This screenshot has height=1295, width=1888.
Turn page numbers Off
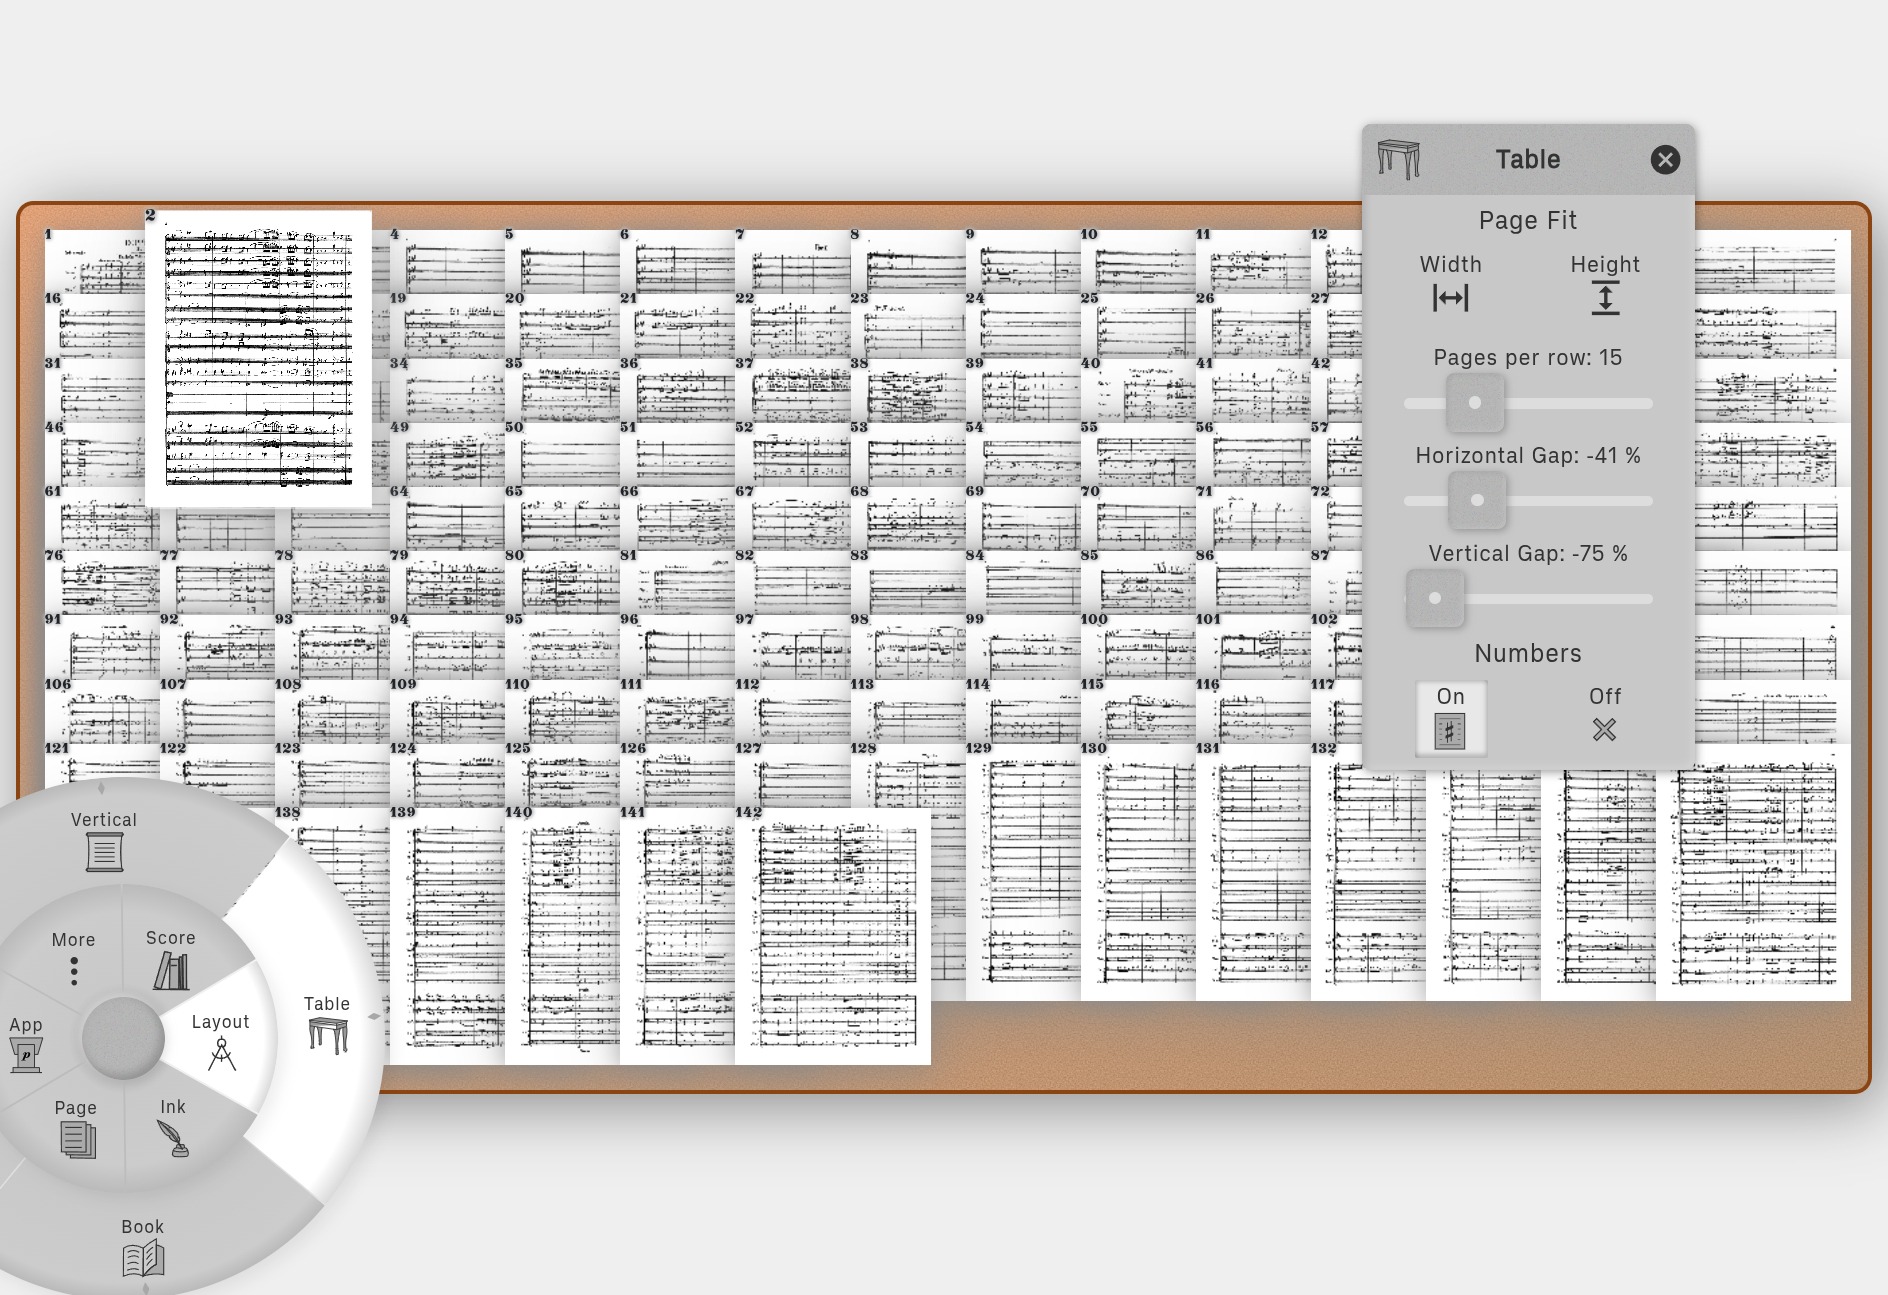pos(1604,730)
